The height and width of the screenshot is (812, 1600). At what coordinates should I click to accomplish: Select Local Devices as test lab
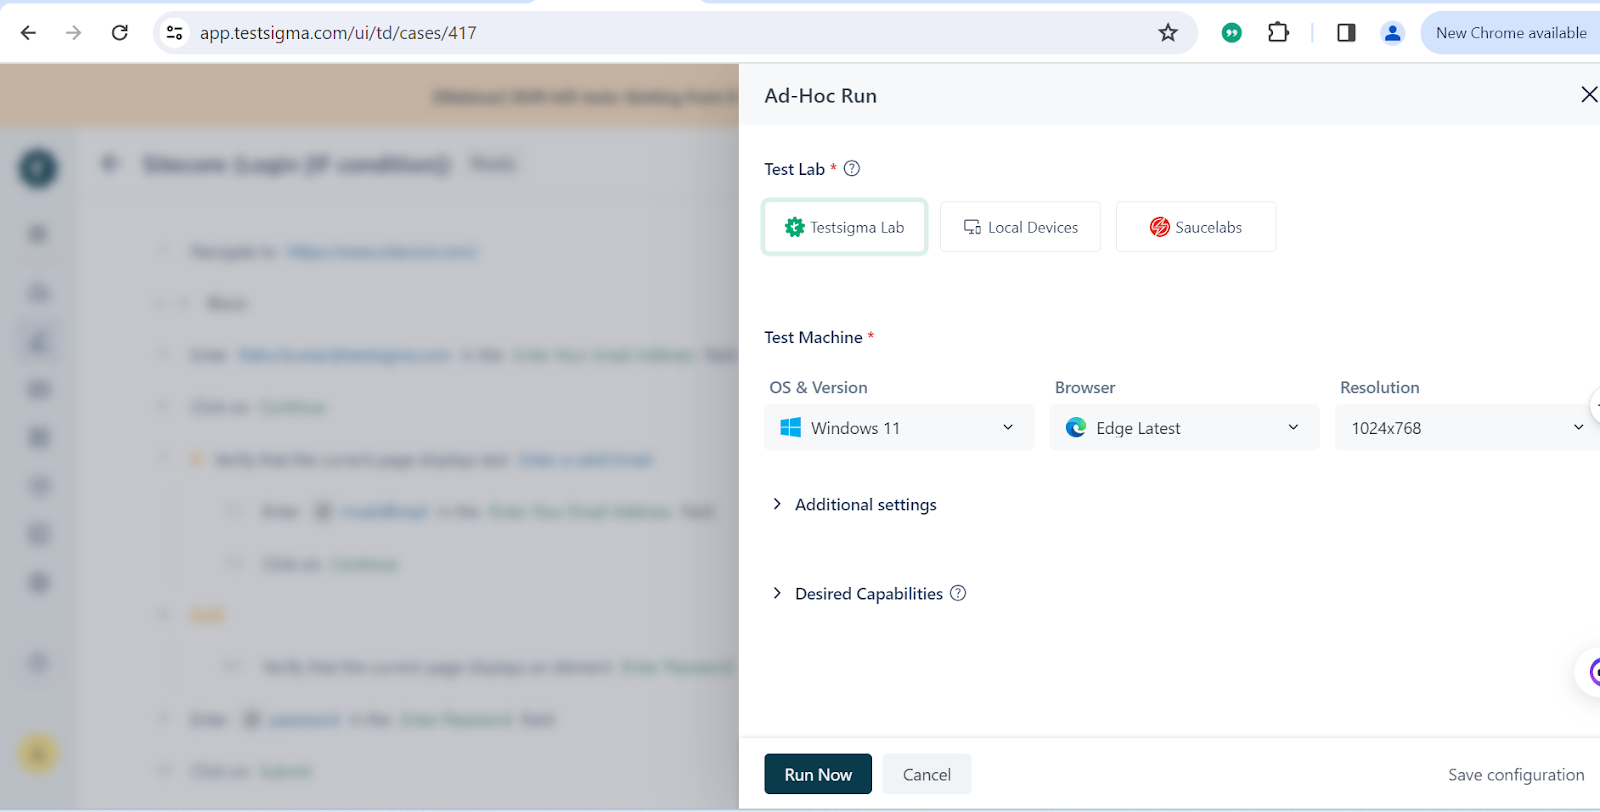click(1020, 227)
